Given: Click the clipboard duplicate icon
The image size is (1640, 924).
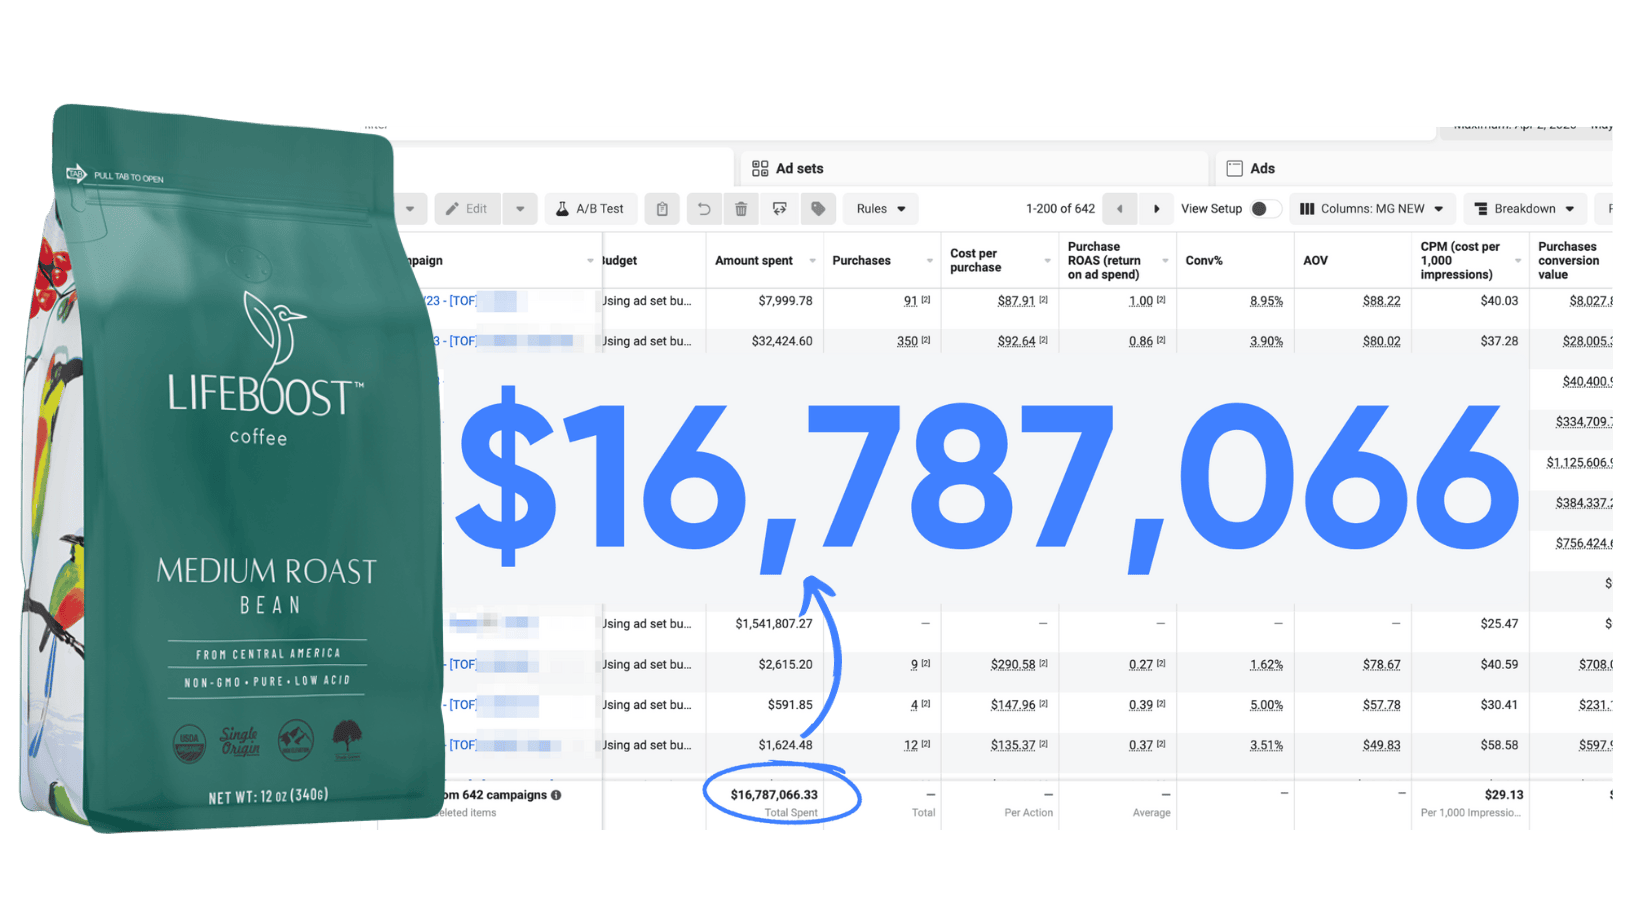Looking at the screenshot, I should pyautogui.click(x=662, y=209).
